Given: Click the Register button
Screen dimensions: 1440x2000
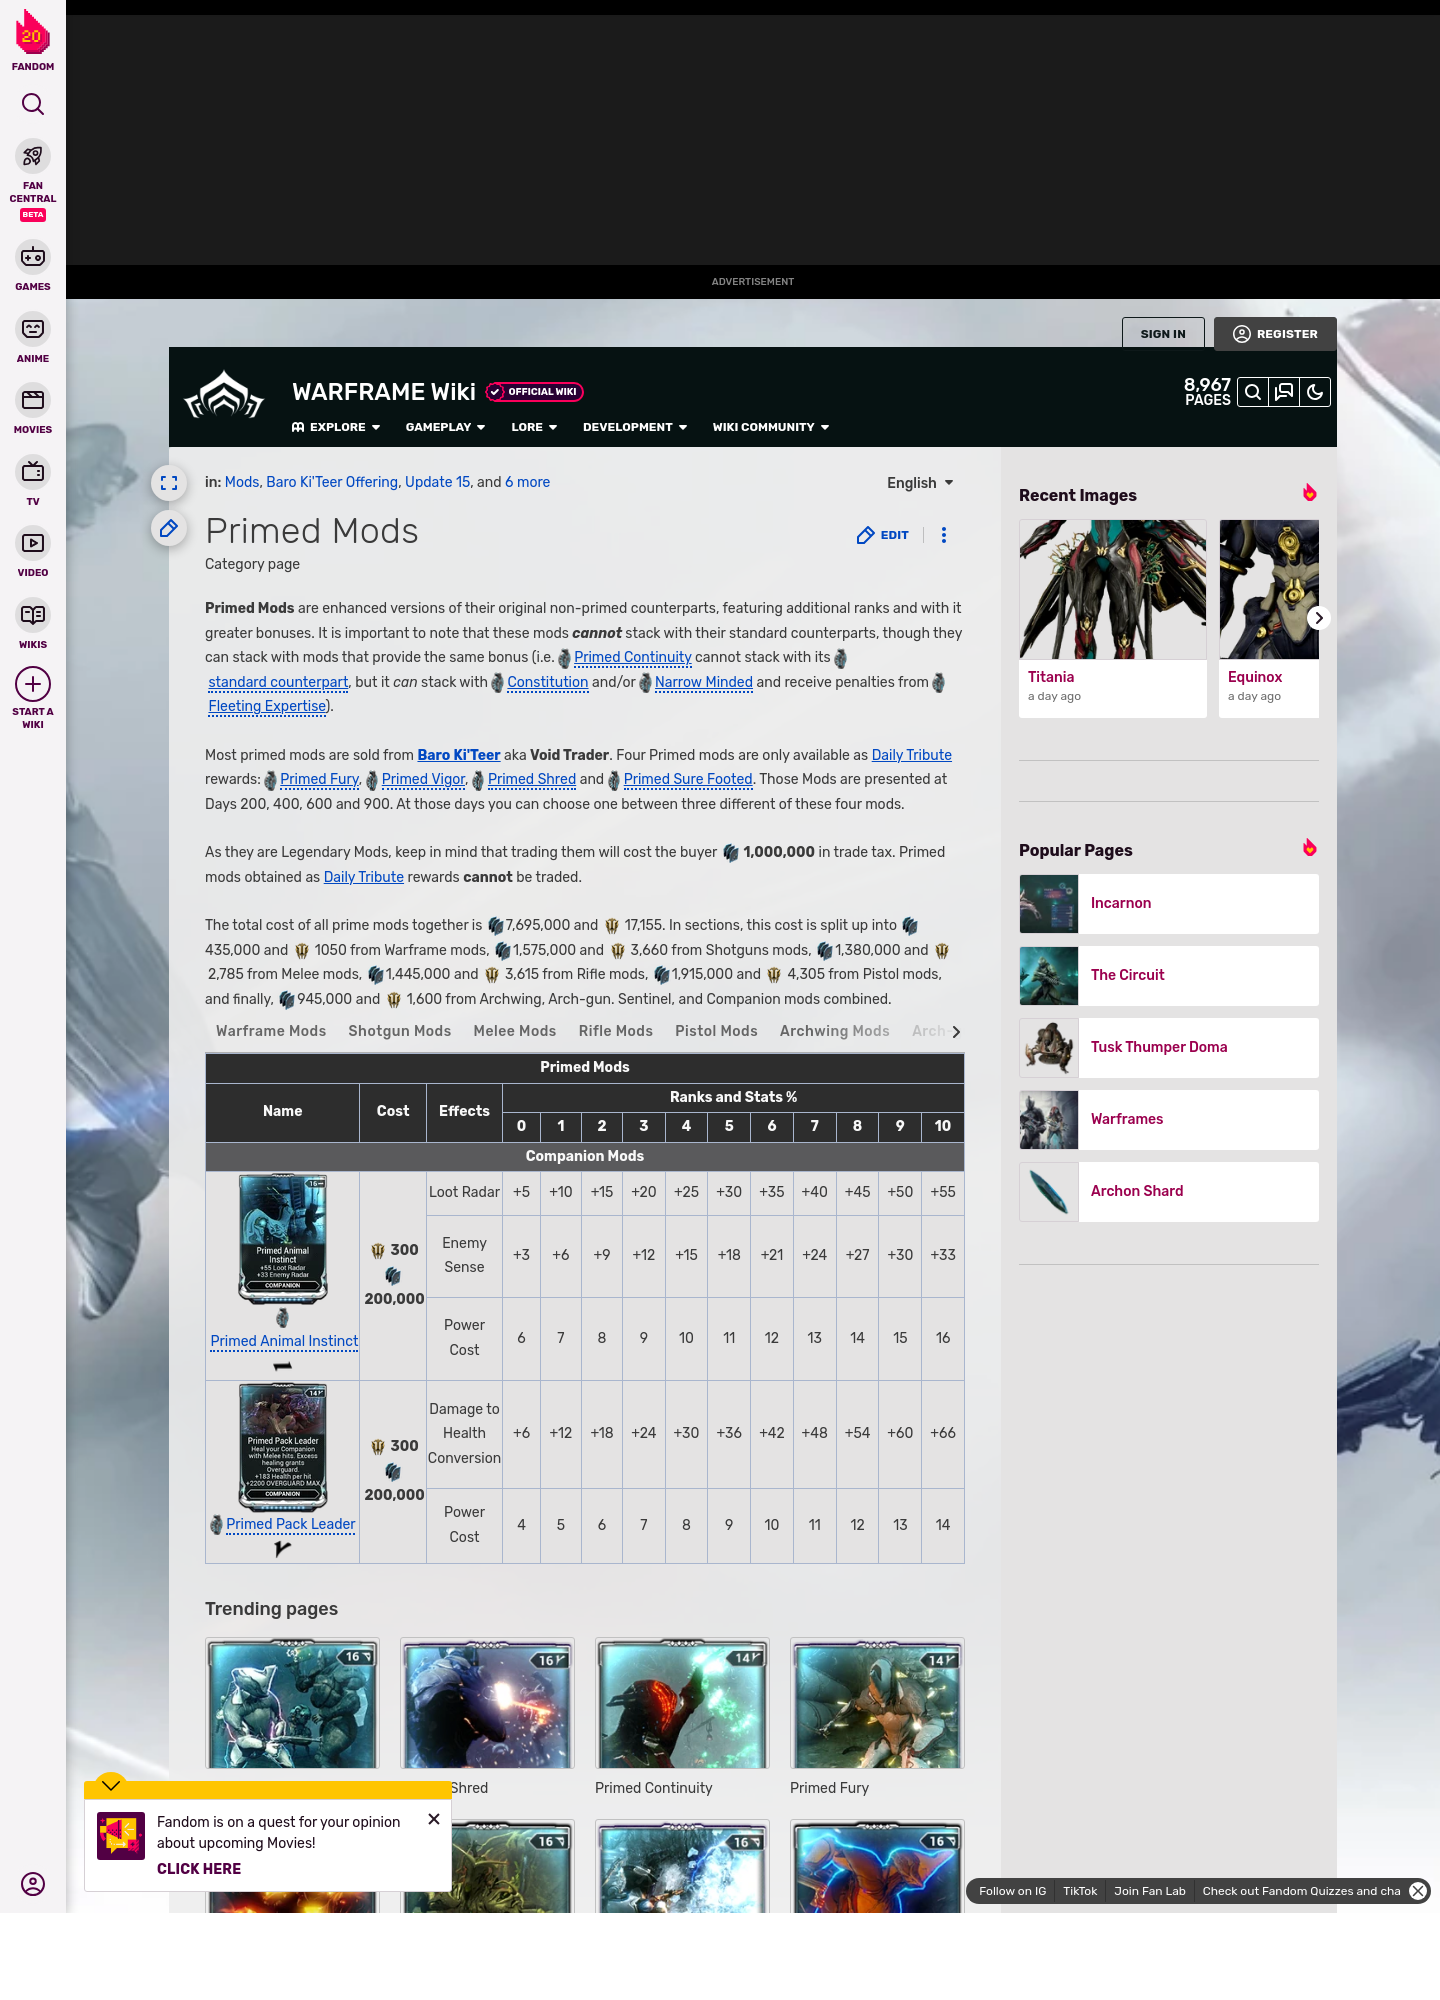Looking at the screenshot, I should point(1275,334).
